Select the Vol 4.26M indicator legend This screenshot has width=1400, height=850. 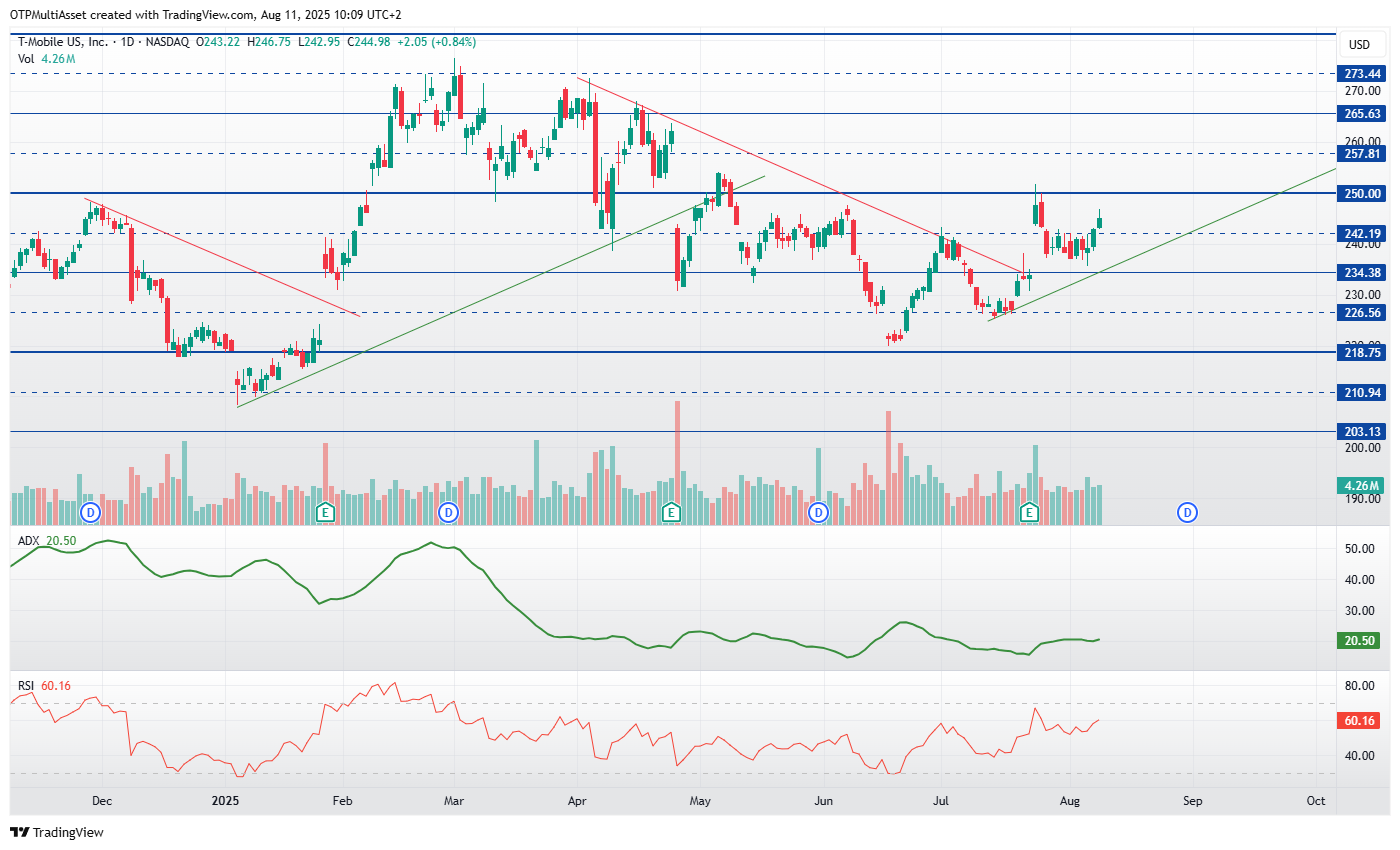[46, 59]
